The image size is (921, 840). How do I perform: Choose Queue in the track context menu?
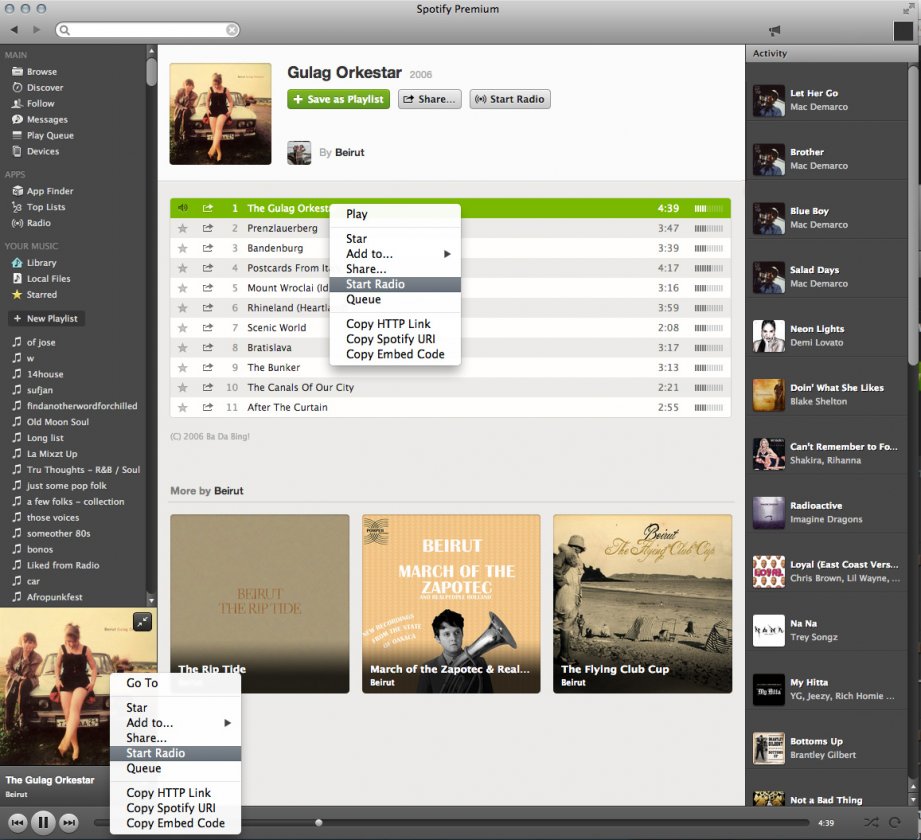click(395, 299)
